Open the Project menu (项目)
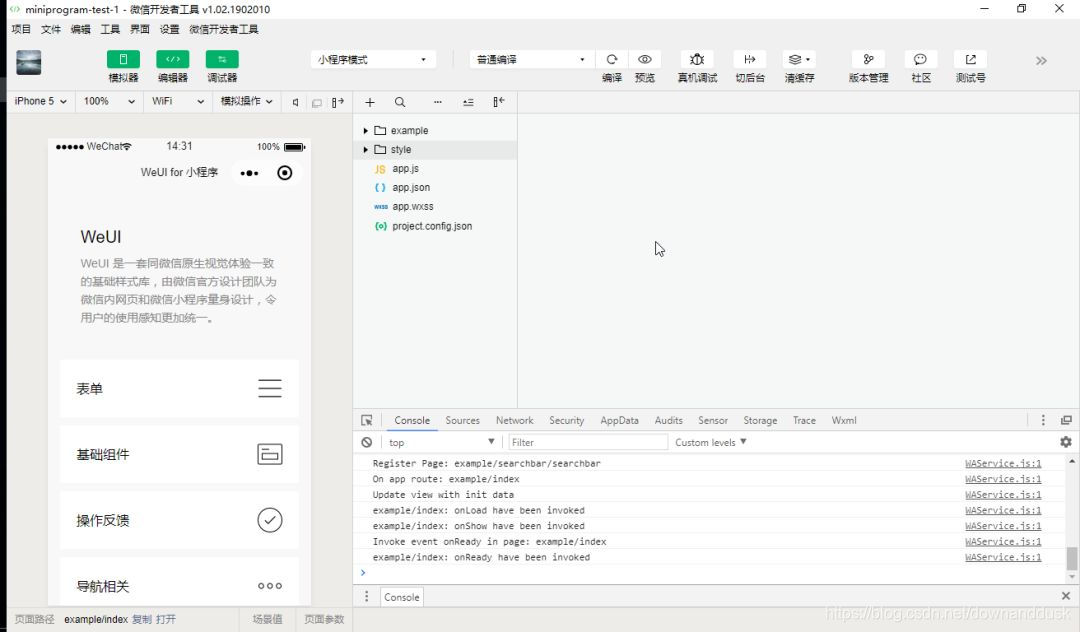The image size is (1080, 632). 21,29
